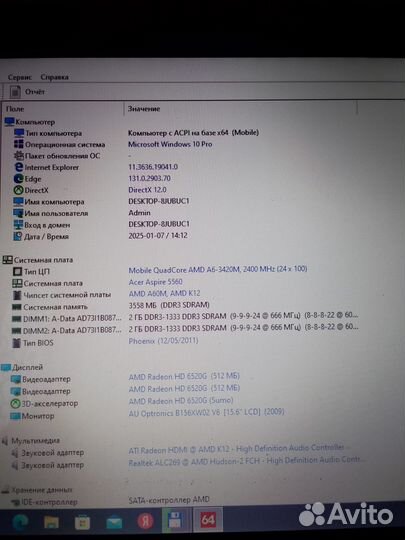Click the Имя пользователя icon
Viewport: 405px width, 540px height.
pyautogui.click(x=18, y=213)
